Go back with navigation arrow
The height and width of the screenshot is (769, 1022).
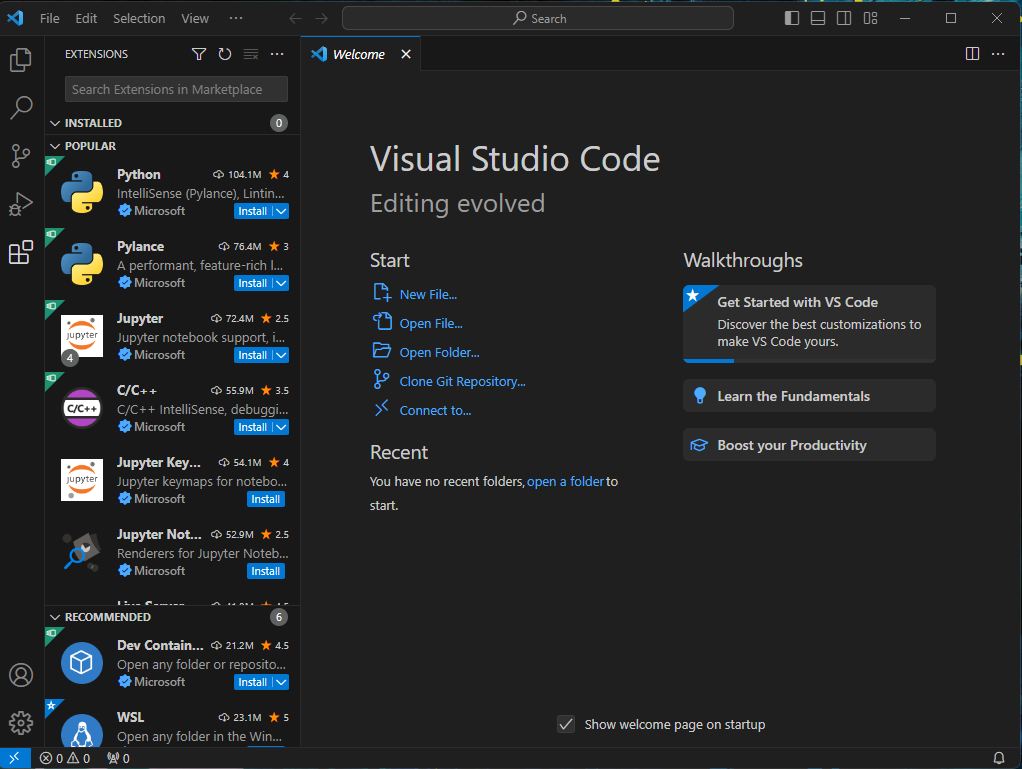pos(295,18)
